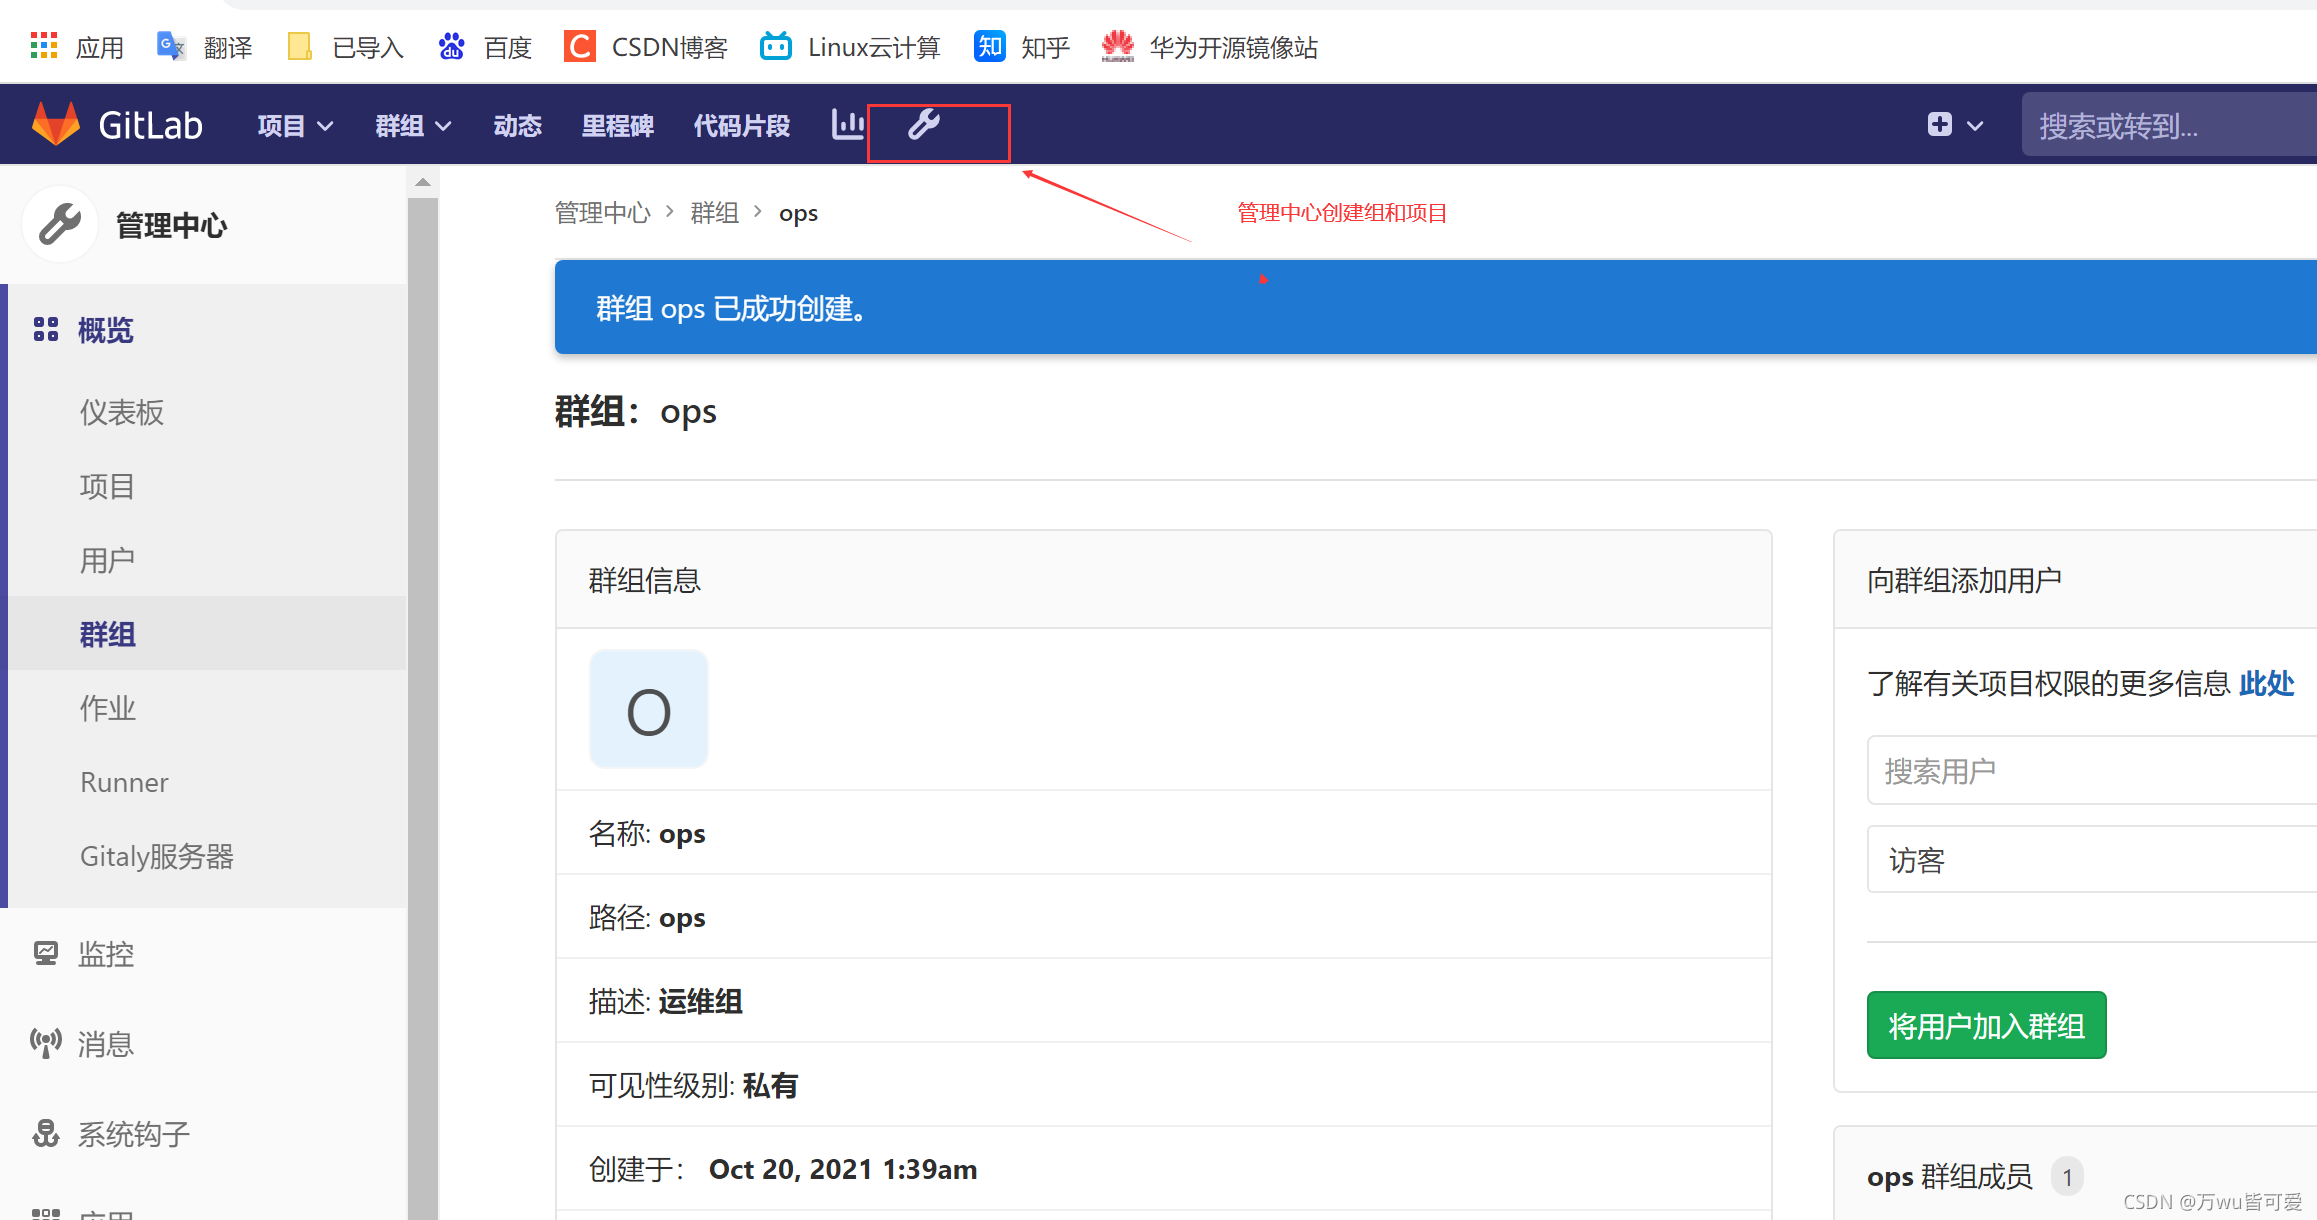Screen dimensions: 2317x1220
Task: Open 代码片段 in the navbar
Action: (x=741, y=126)
